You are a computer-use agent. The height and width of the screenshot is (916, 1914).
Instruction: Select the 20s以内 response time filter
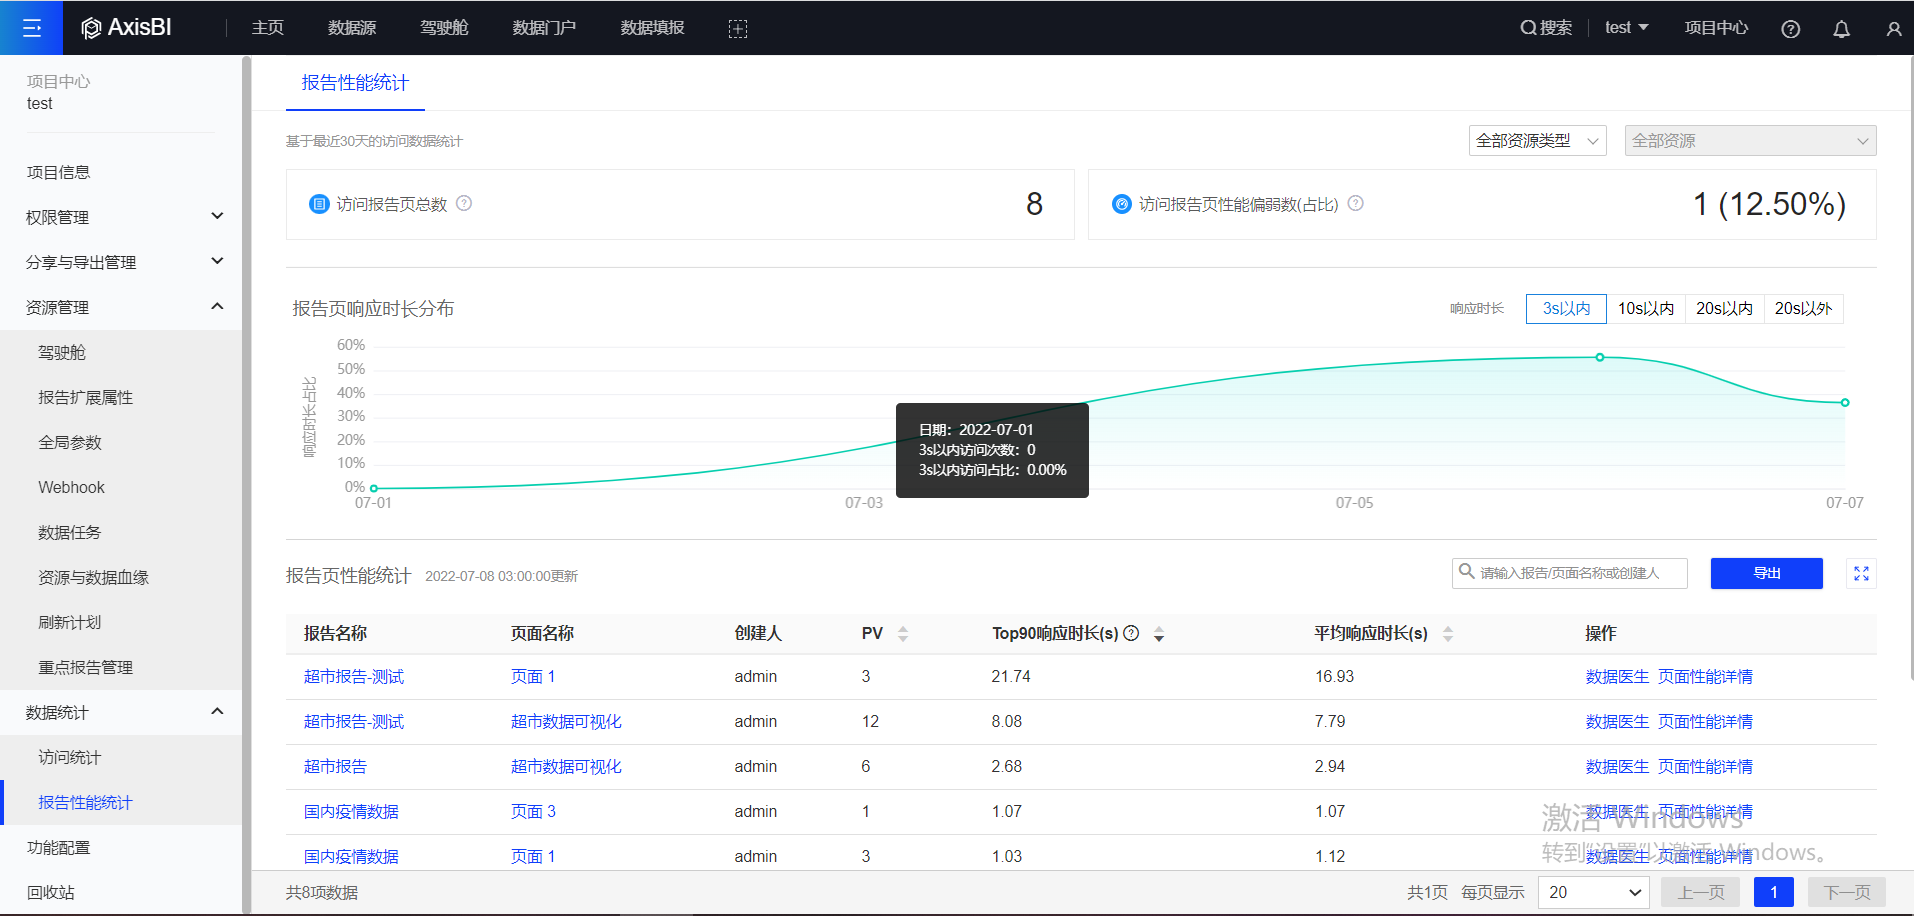(x=1724, y=309)
